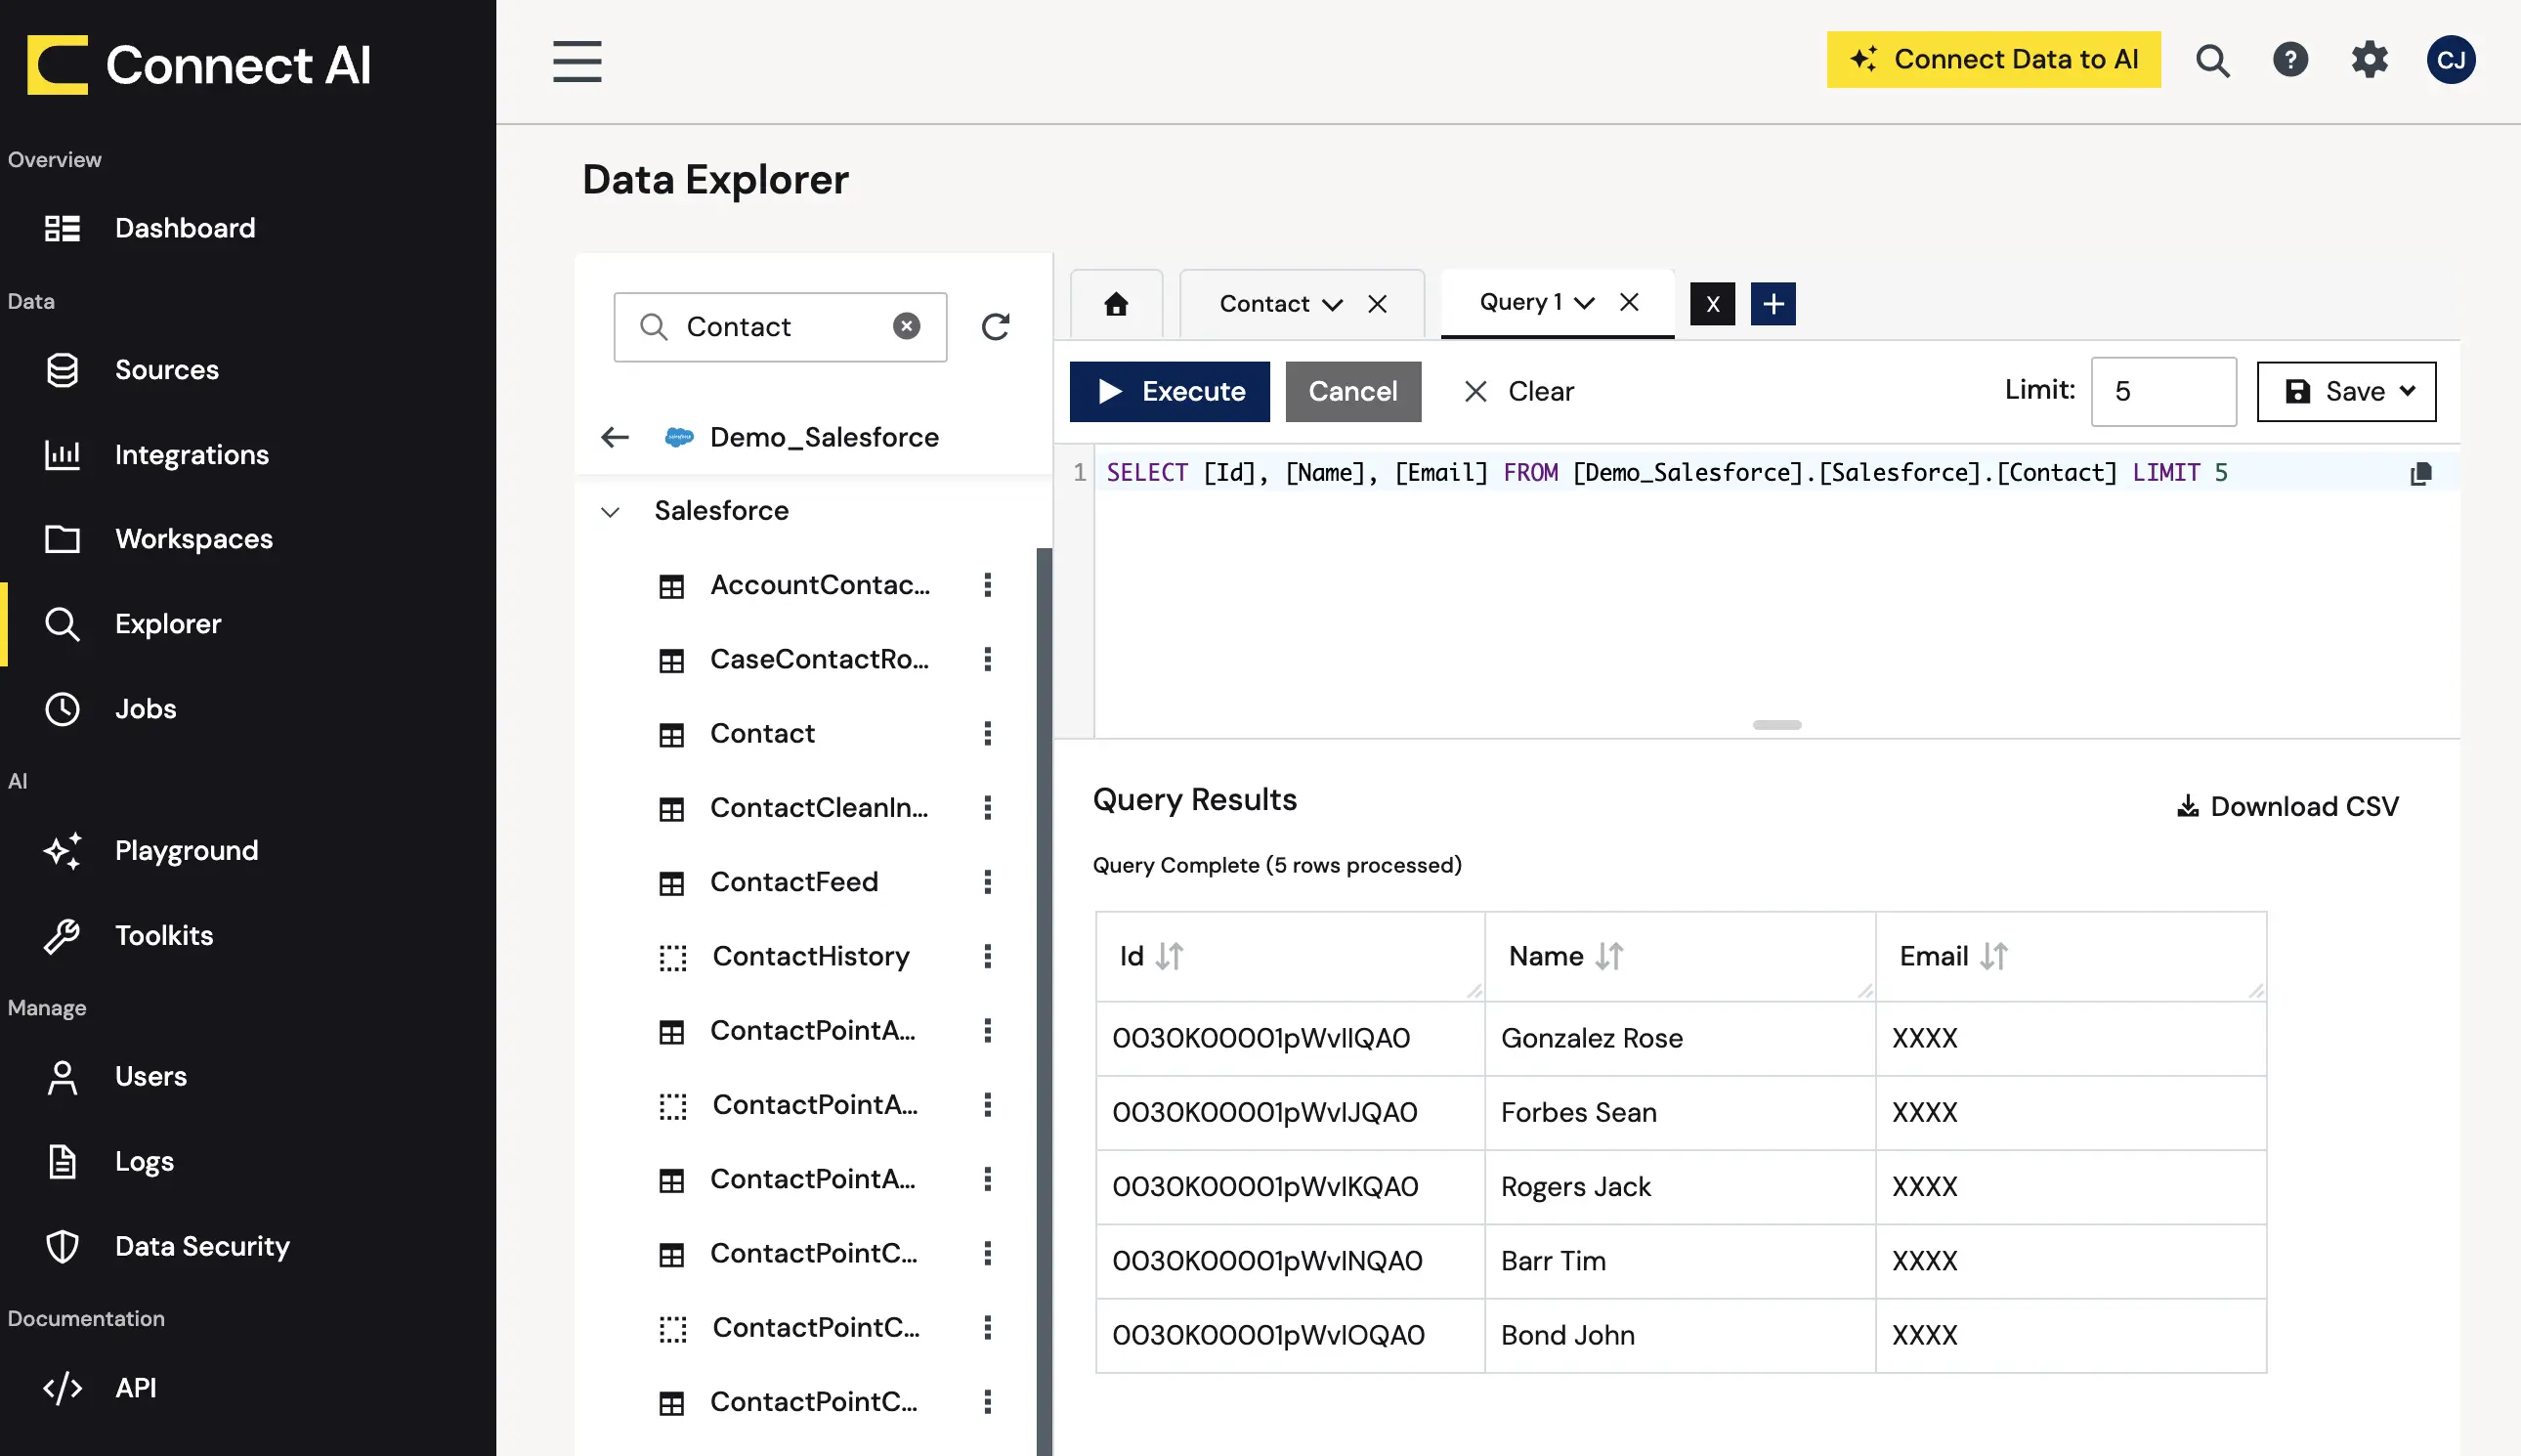Click the black X close-all tabs button
Viewport: 2521px width, 1456px height.
(x=1712, y=304)
